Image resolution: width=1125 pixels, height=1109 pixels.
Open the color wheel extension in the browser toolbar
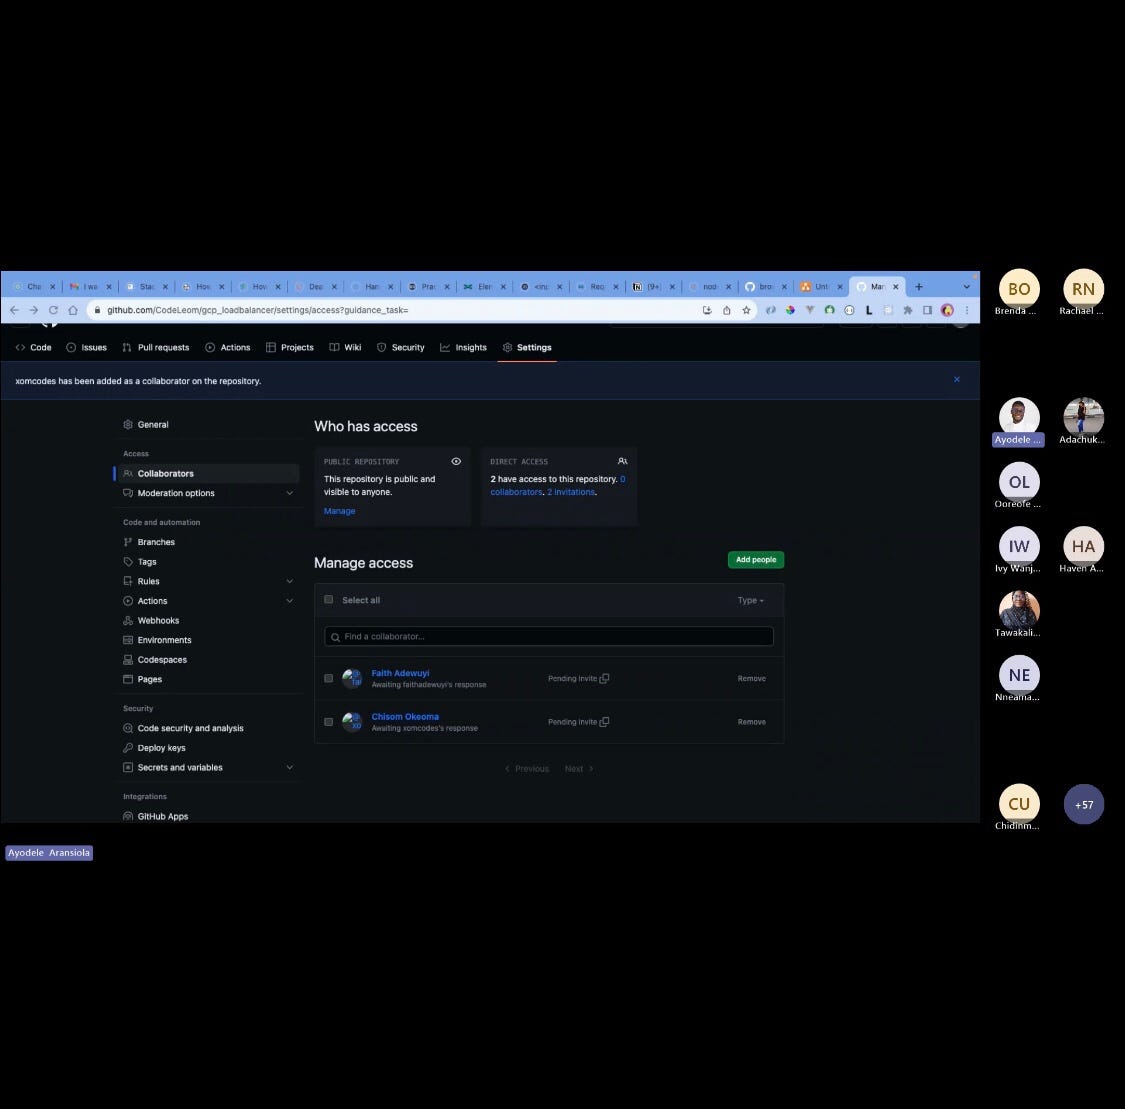tap(790, 310)
